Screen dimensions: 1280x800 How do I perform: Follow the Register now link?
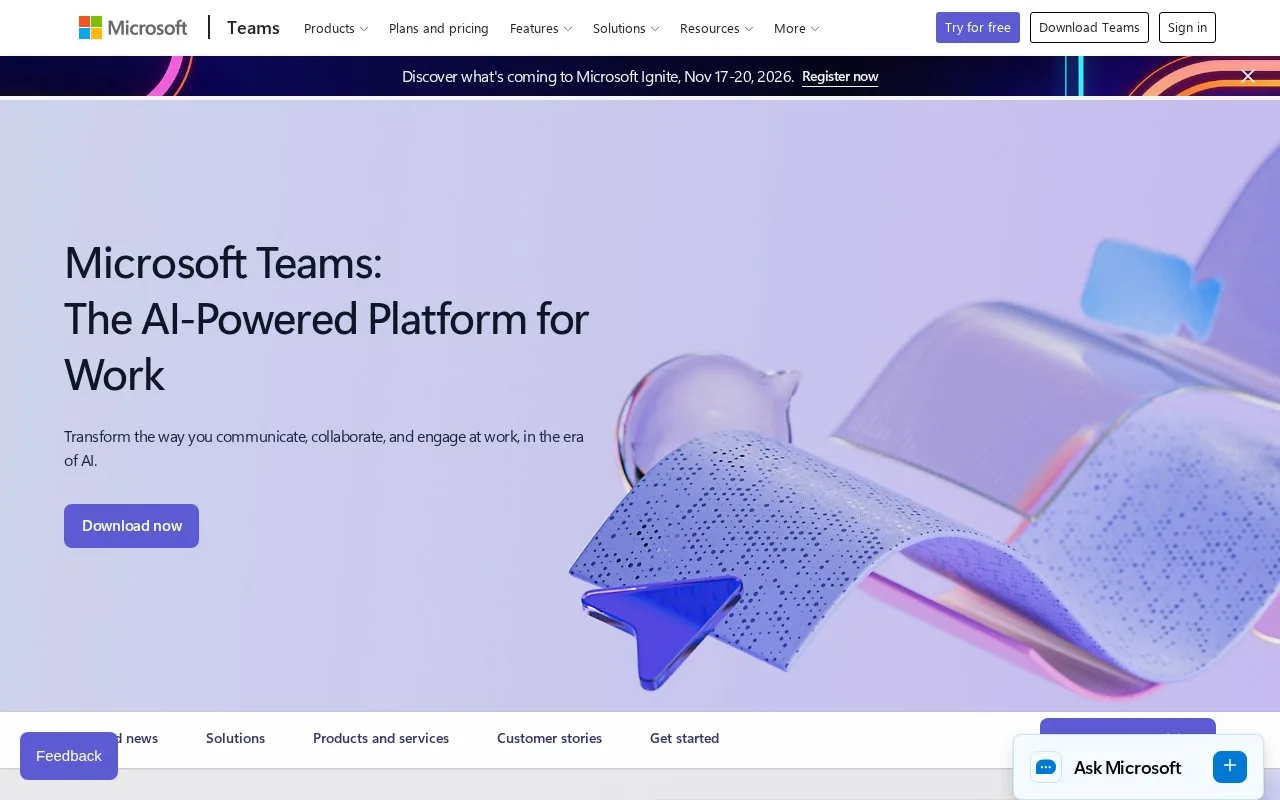840,76
